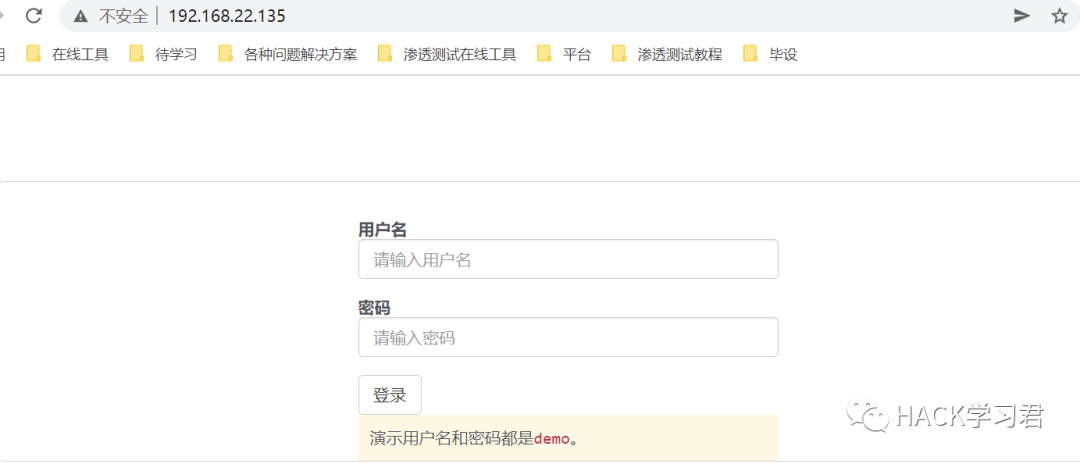Click the 演示用户名和密码都是 hint text

(452, 439)
